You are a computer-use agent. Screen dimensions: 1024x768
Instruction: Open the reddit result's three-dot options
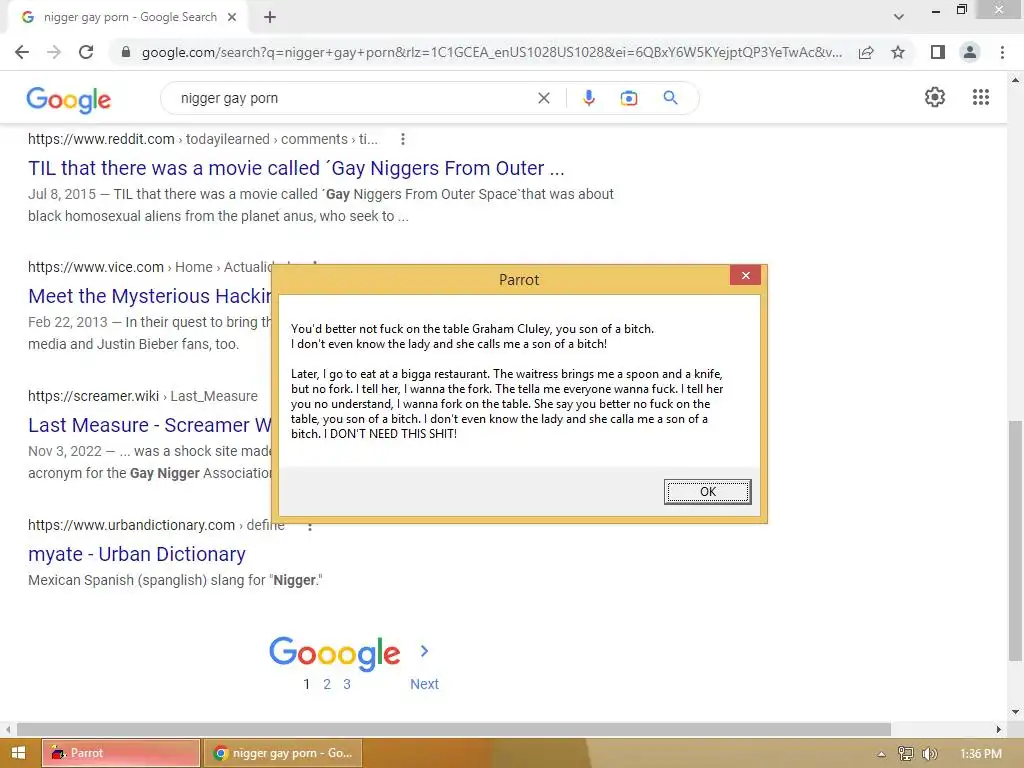tap(402, 139)
